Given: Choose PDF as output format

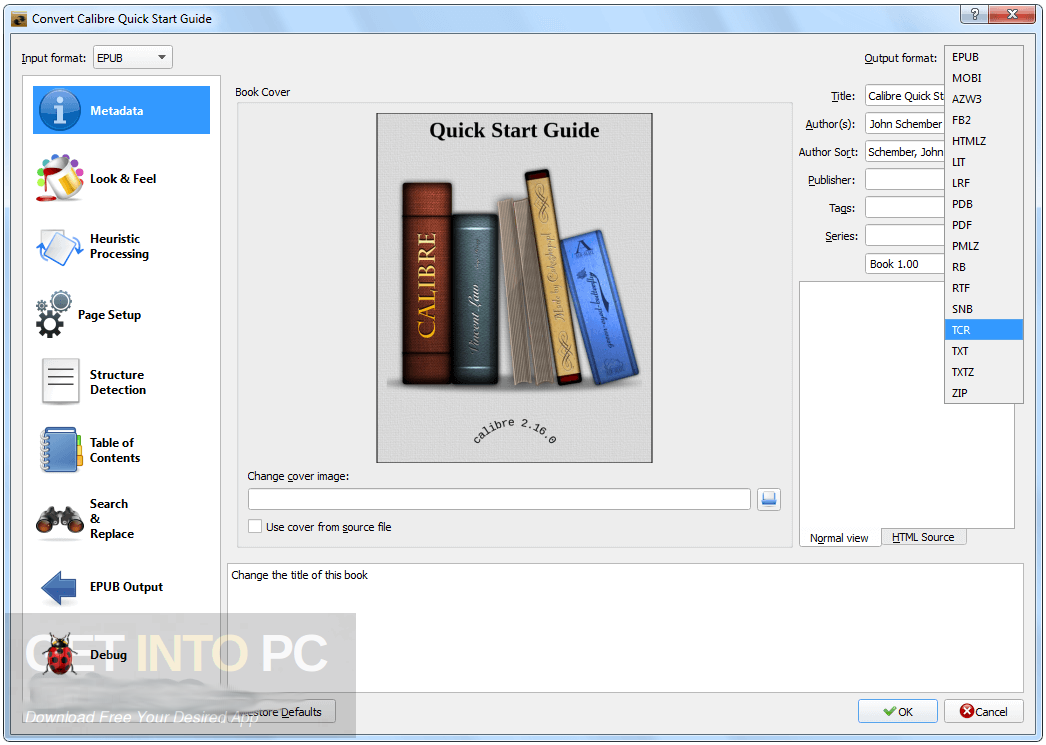Looking at the screenshot, I should (983, 225).
